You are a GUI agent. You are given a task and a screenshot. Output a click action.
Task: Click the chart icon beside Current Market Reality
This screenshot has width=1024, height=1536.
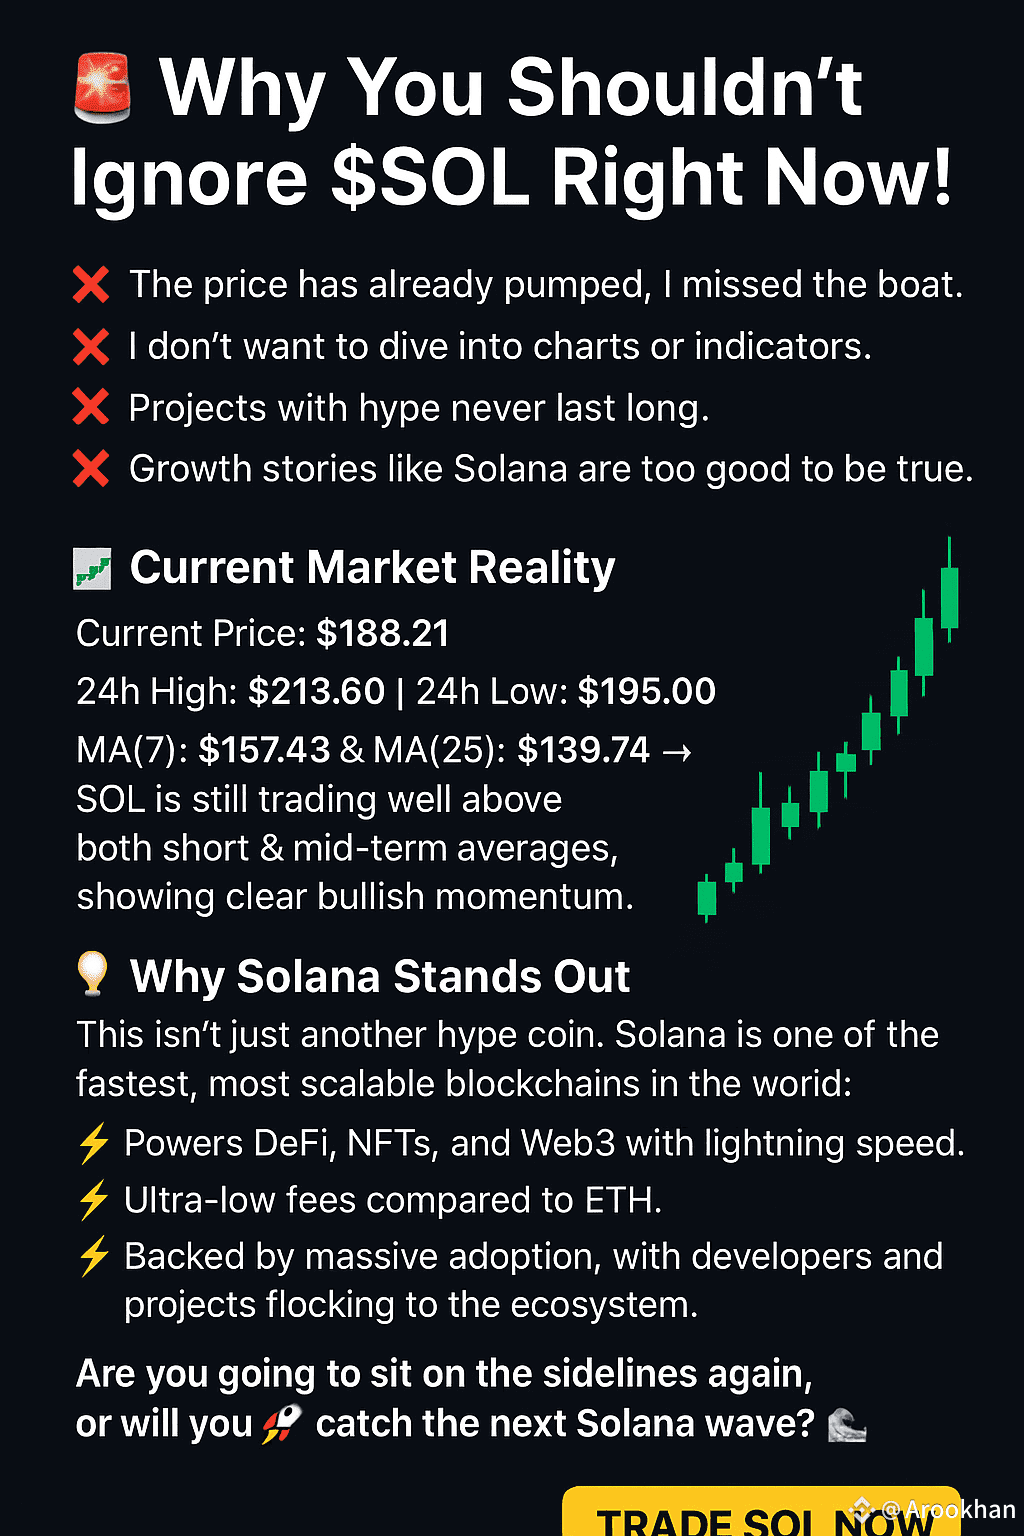pyautogui.click(x=93, y=570)
